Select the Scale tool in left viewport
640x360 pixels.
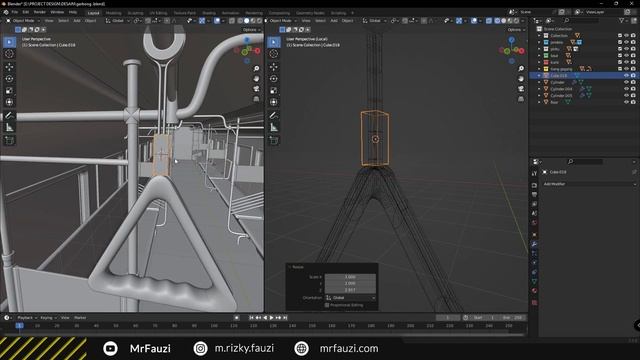9,91
